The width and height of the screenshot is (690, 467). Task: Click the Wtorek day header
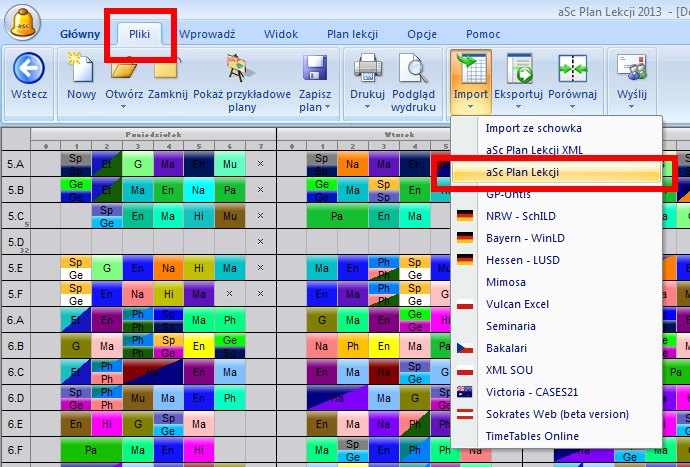(399, 134)
